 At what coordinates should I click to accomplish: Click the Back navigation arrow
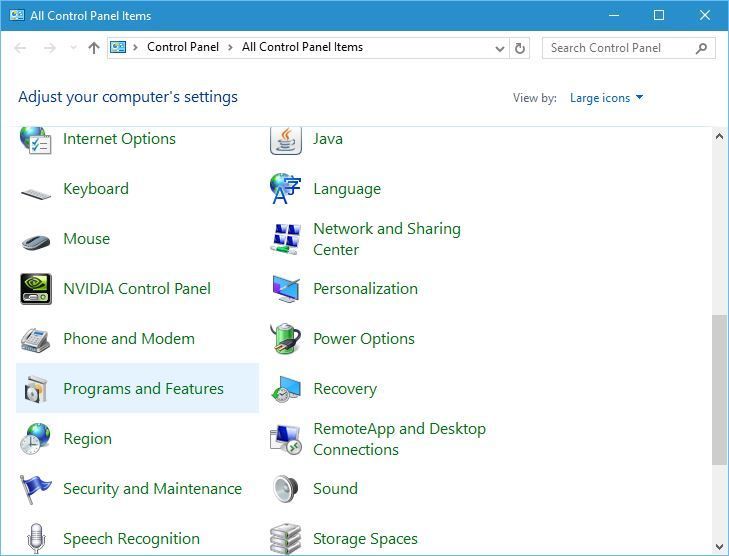pyautogui.click(x=20, y=48)
